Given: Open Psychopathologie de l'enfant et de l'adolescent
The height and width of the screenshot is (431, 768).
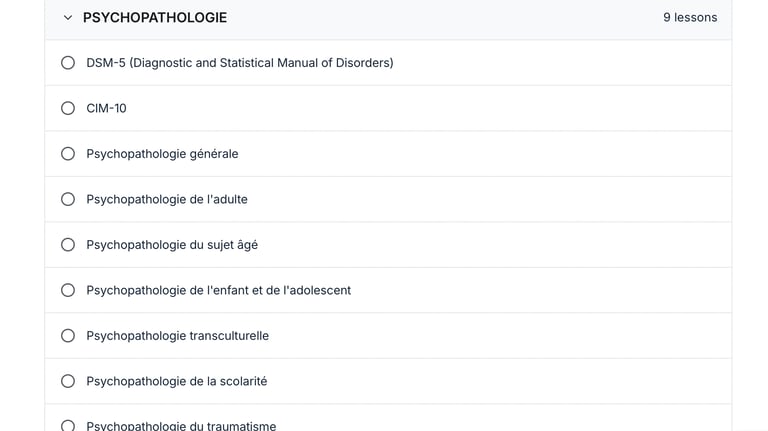Looking at the screenshot, I should [x=218, y=290].
